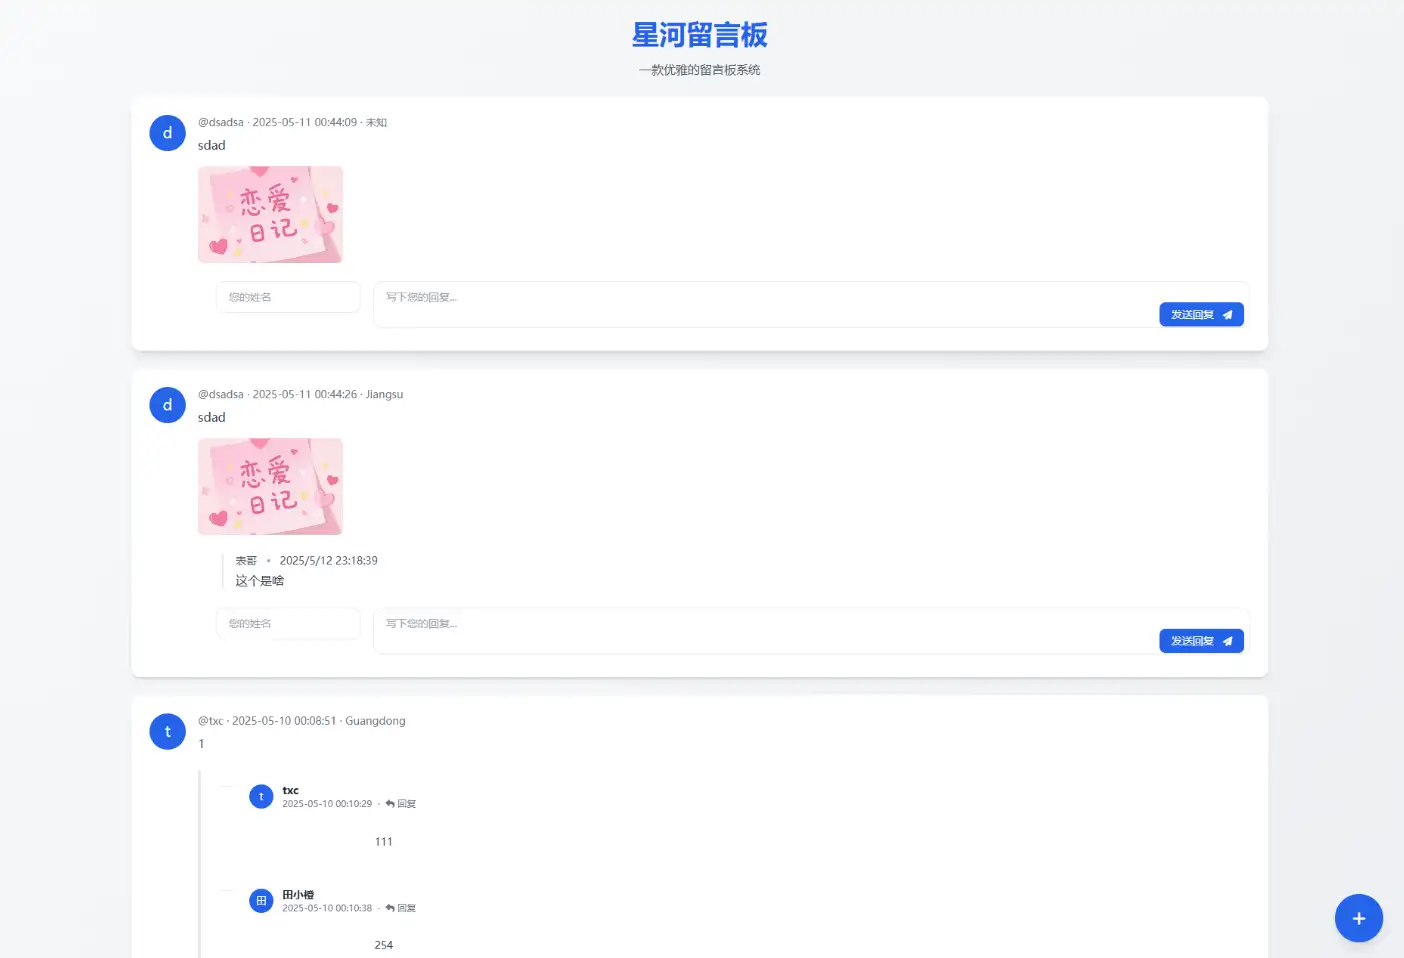Click the @txc username in the third post
Screen dimensions: 1404x958
click(211, 721)
